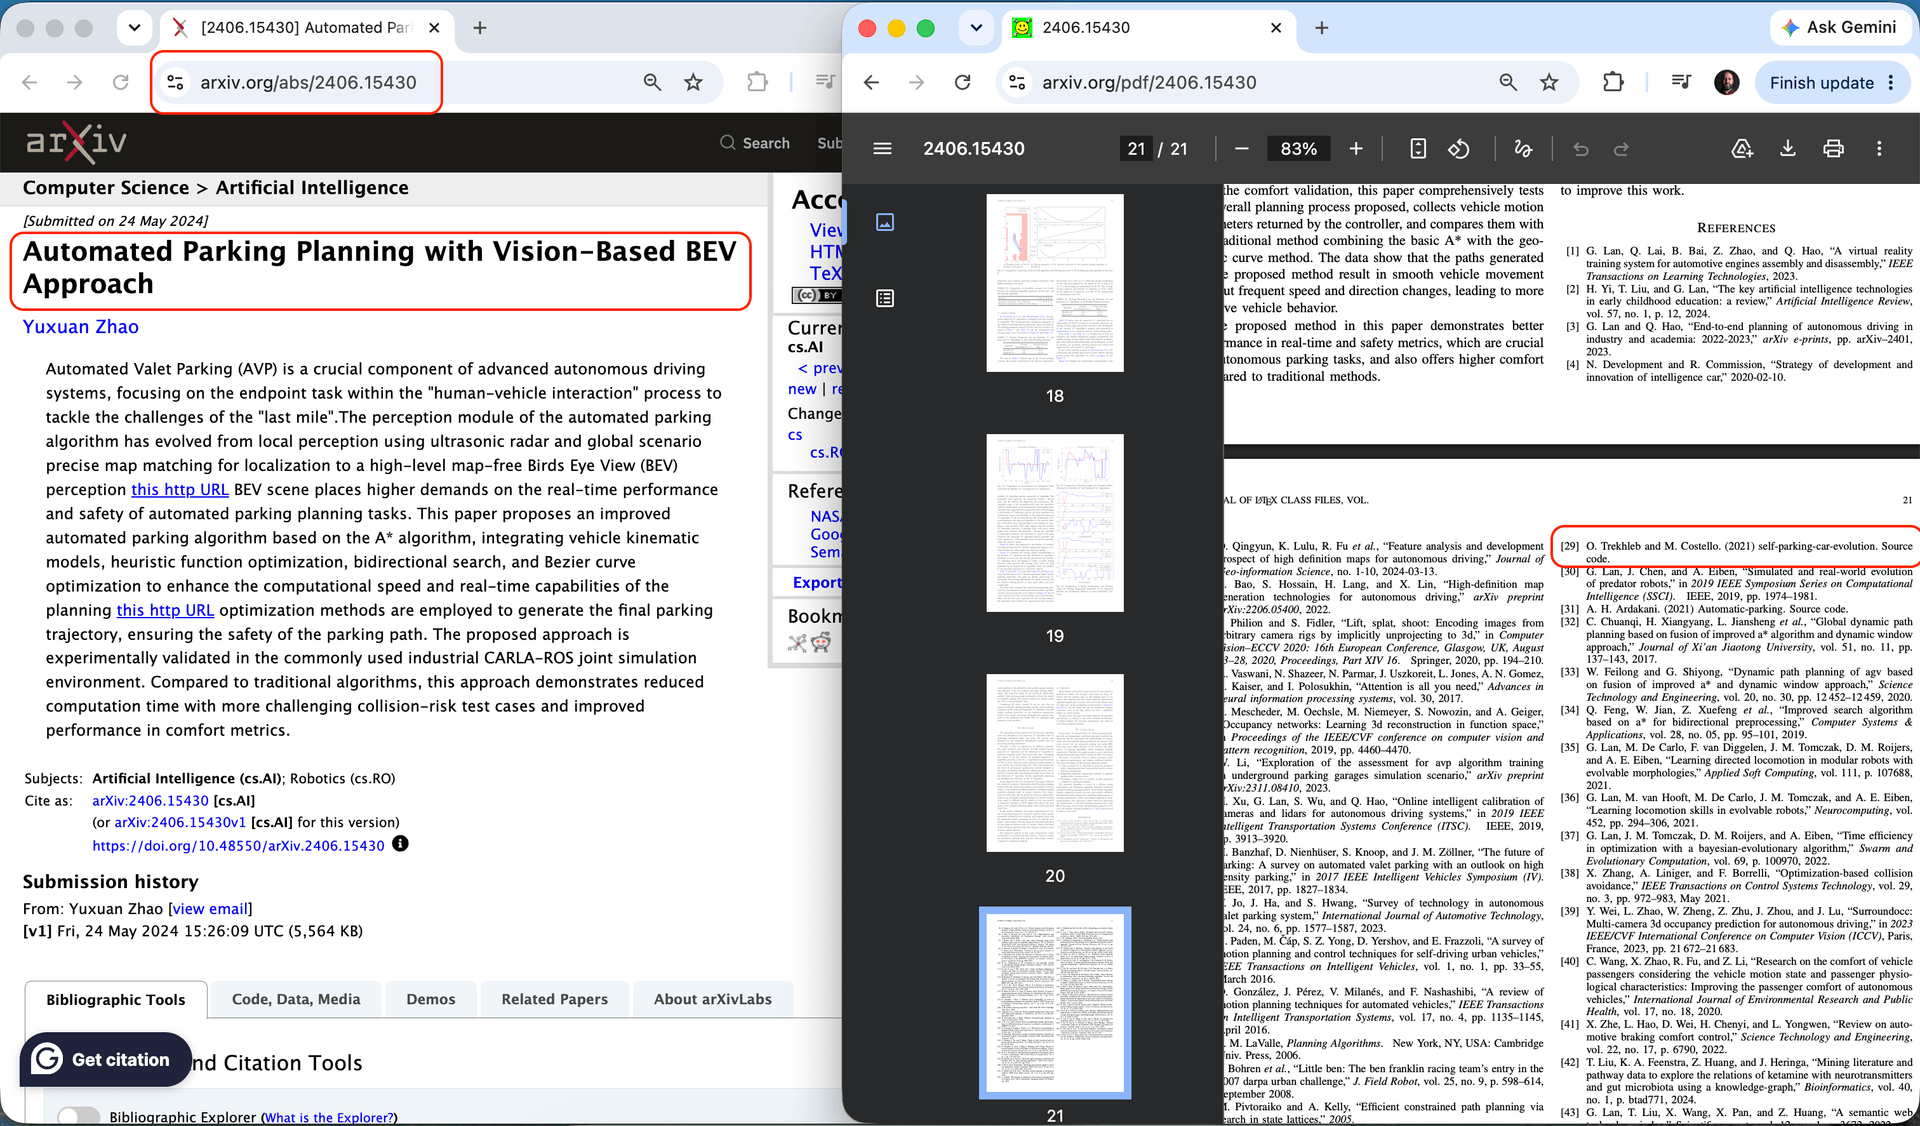The image size is (1920, 1126).
Task: Click the first 'this http URL' link in abstract
Action: (180, 490)
